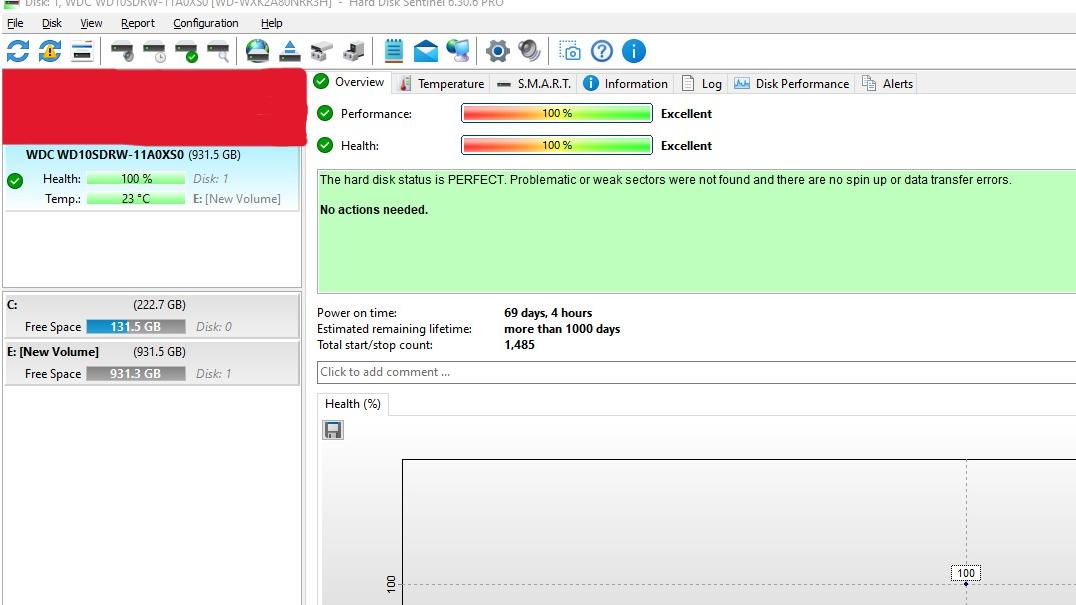Open the File menu
Image resolution: width=1076 pixels, height=605 pixels.
coord(15,23)
